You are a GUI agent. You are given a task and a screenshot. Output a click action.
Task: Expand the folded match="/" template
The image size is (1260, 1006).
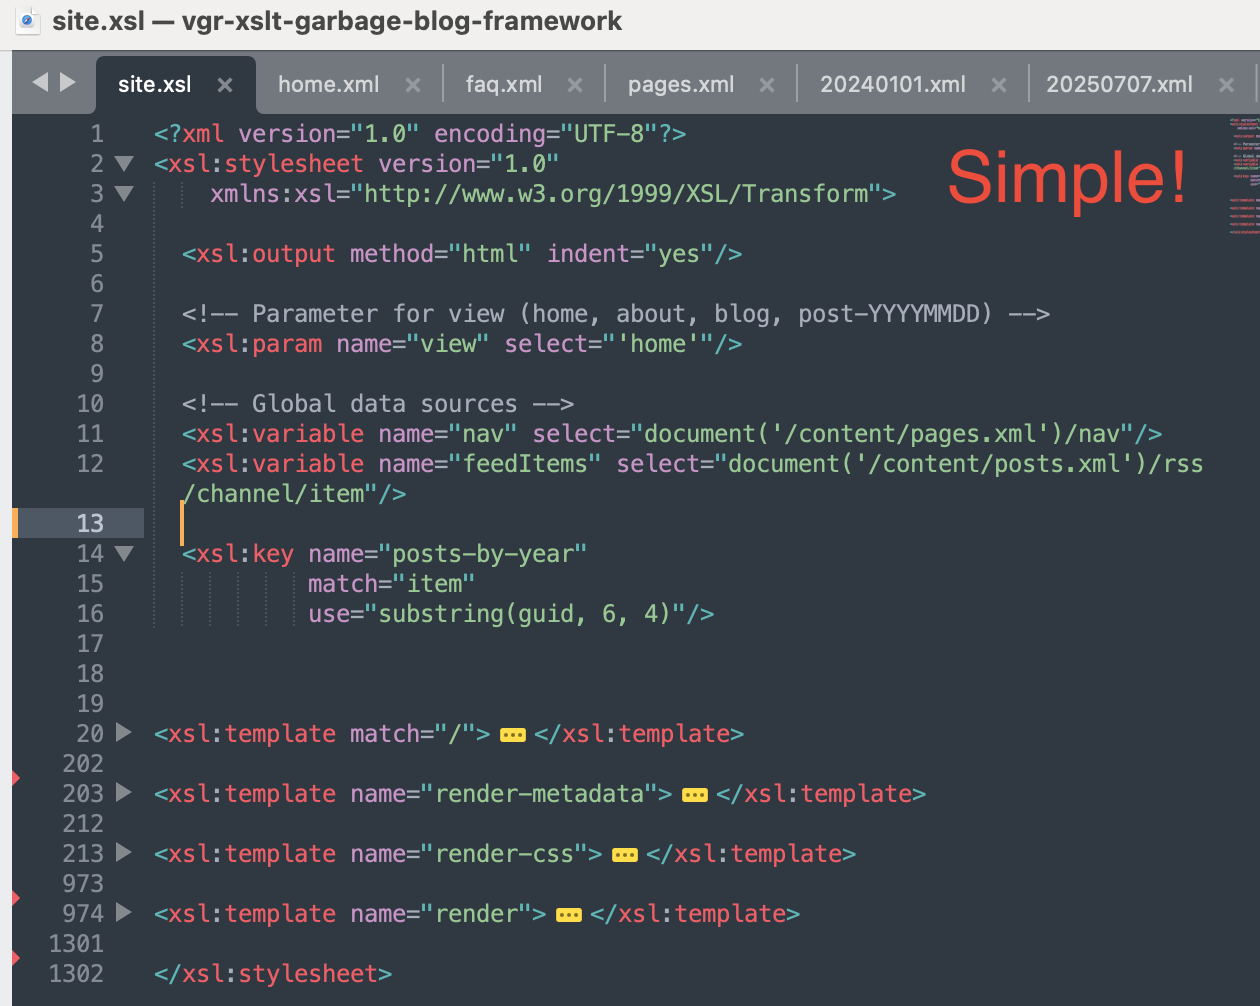click(124, 733)
